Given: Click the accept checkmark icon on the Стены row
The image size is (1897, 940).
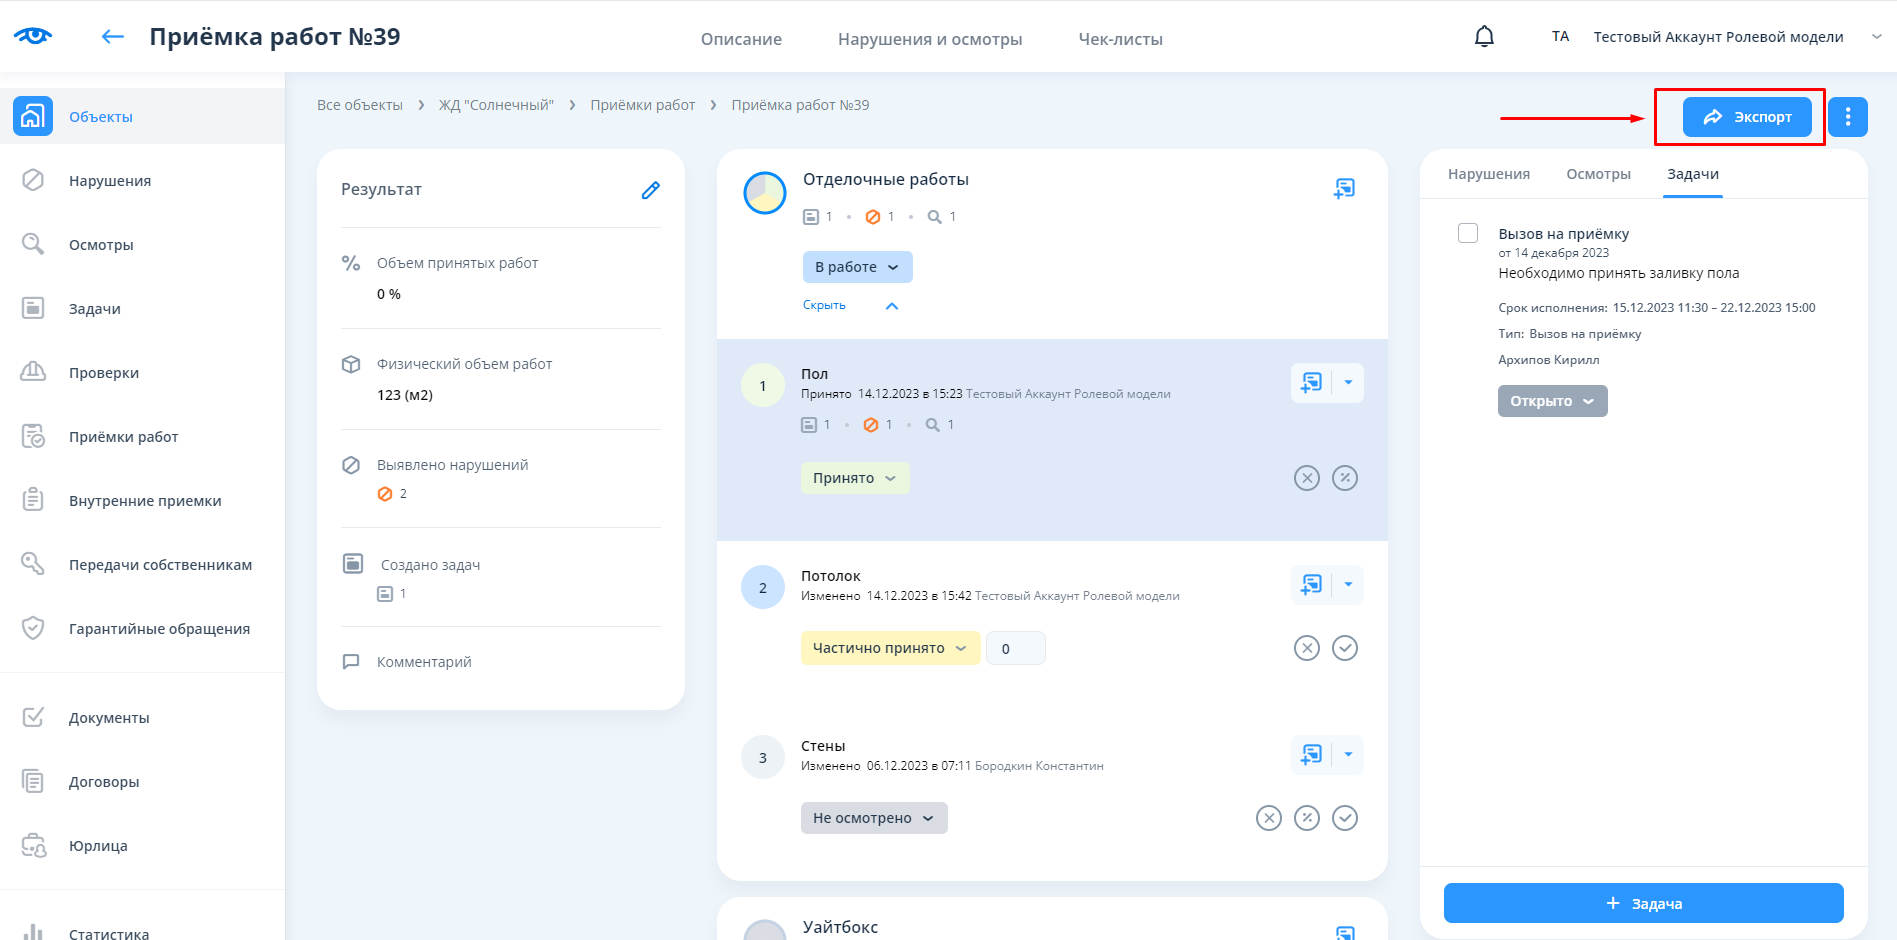Looking at the screenshot, I should (x=1345, y=818).
